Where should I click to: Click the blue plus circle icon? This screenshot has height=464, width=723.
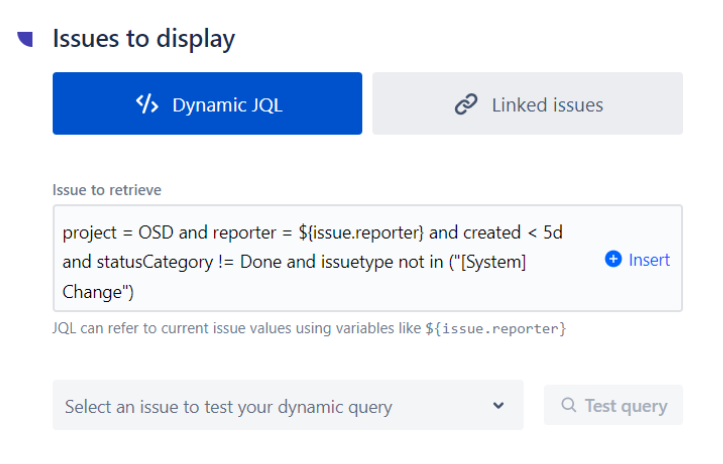614,260
